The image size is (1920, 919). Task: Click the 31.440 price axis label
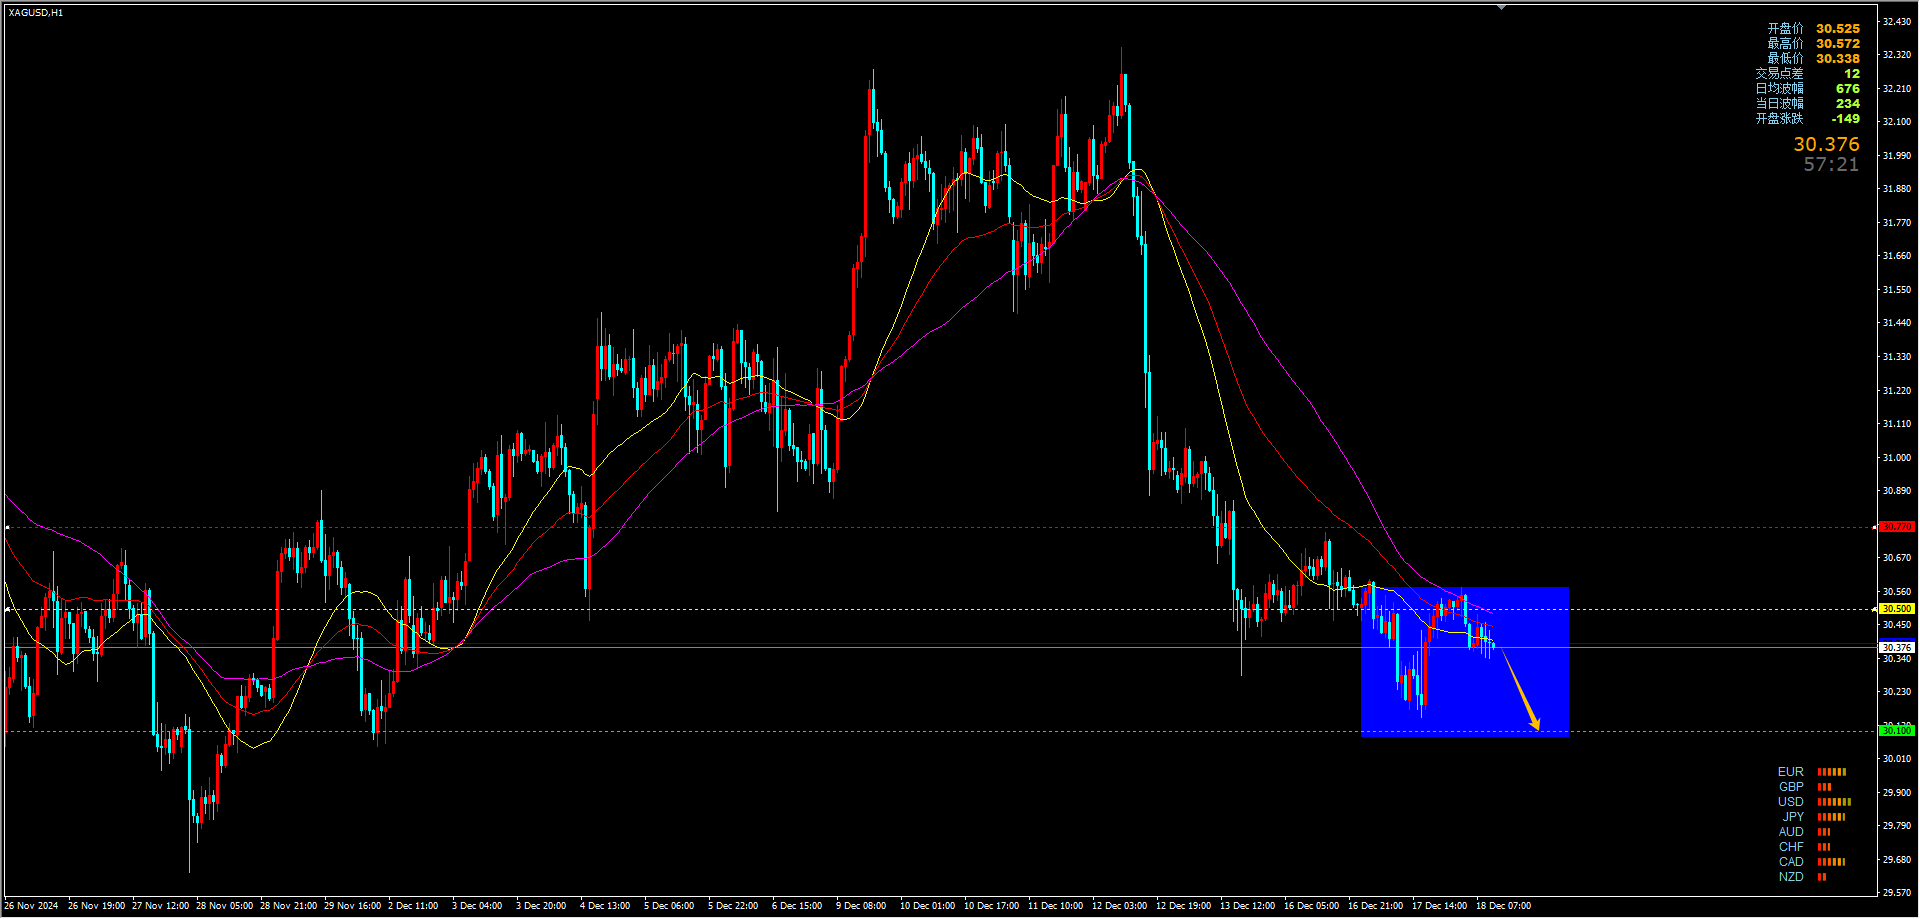(x=1897, y=323)
